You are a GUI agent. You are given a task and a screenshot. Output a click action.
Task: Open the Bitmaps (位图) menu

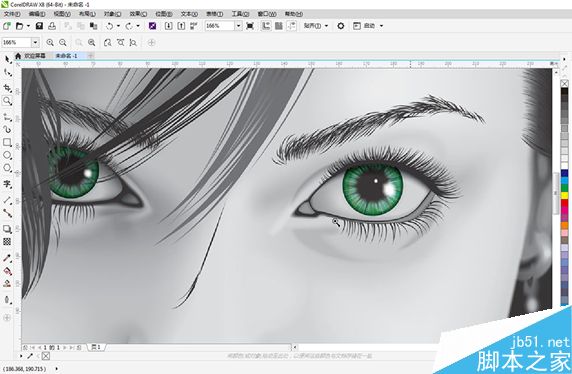[163, 14]
